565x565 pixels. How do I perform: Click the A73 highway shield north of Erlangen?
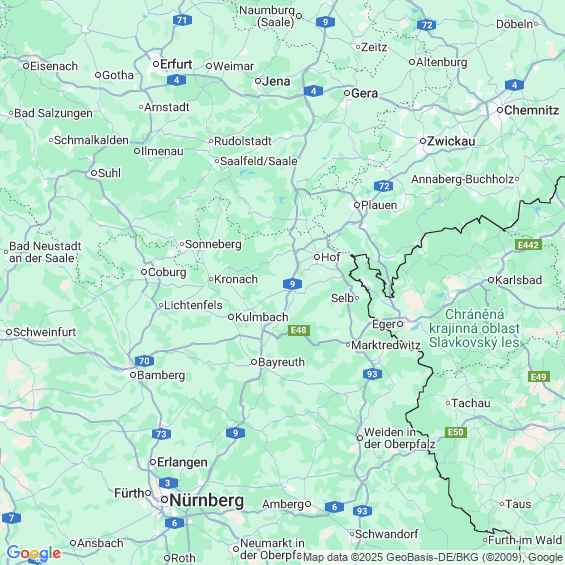coord(161,434)
